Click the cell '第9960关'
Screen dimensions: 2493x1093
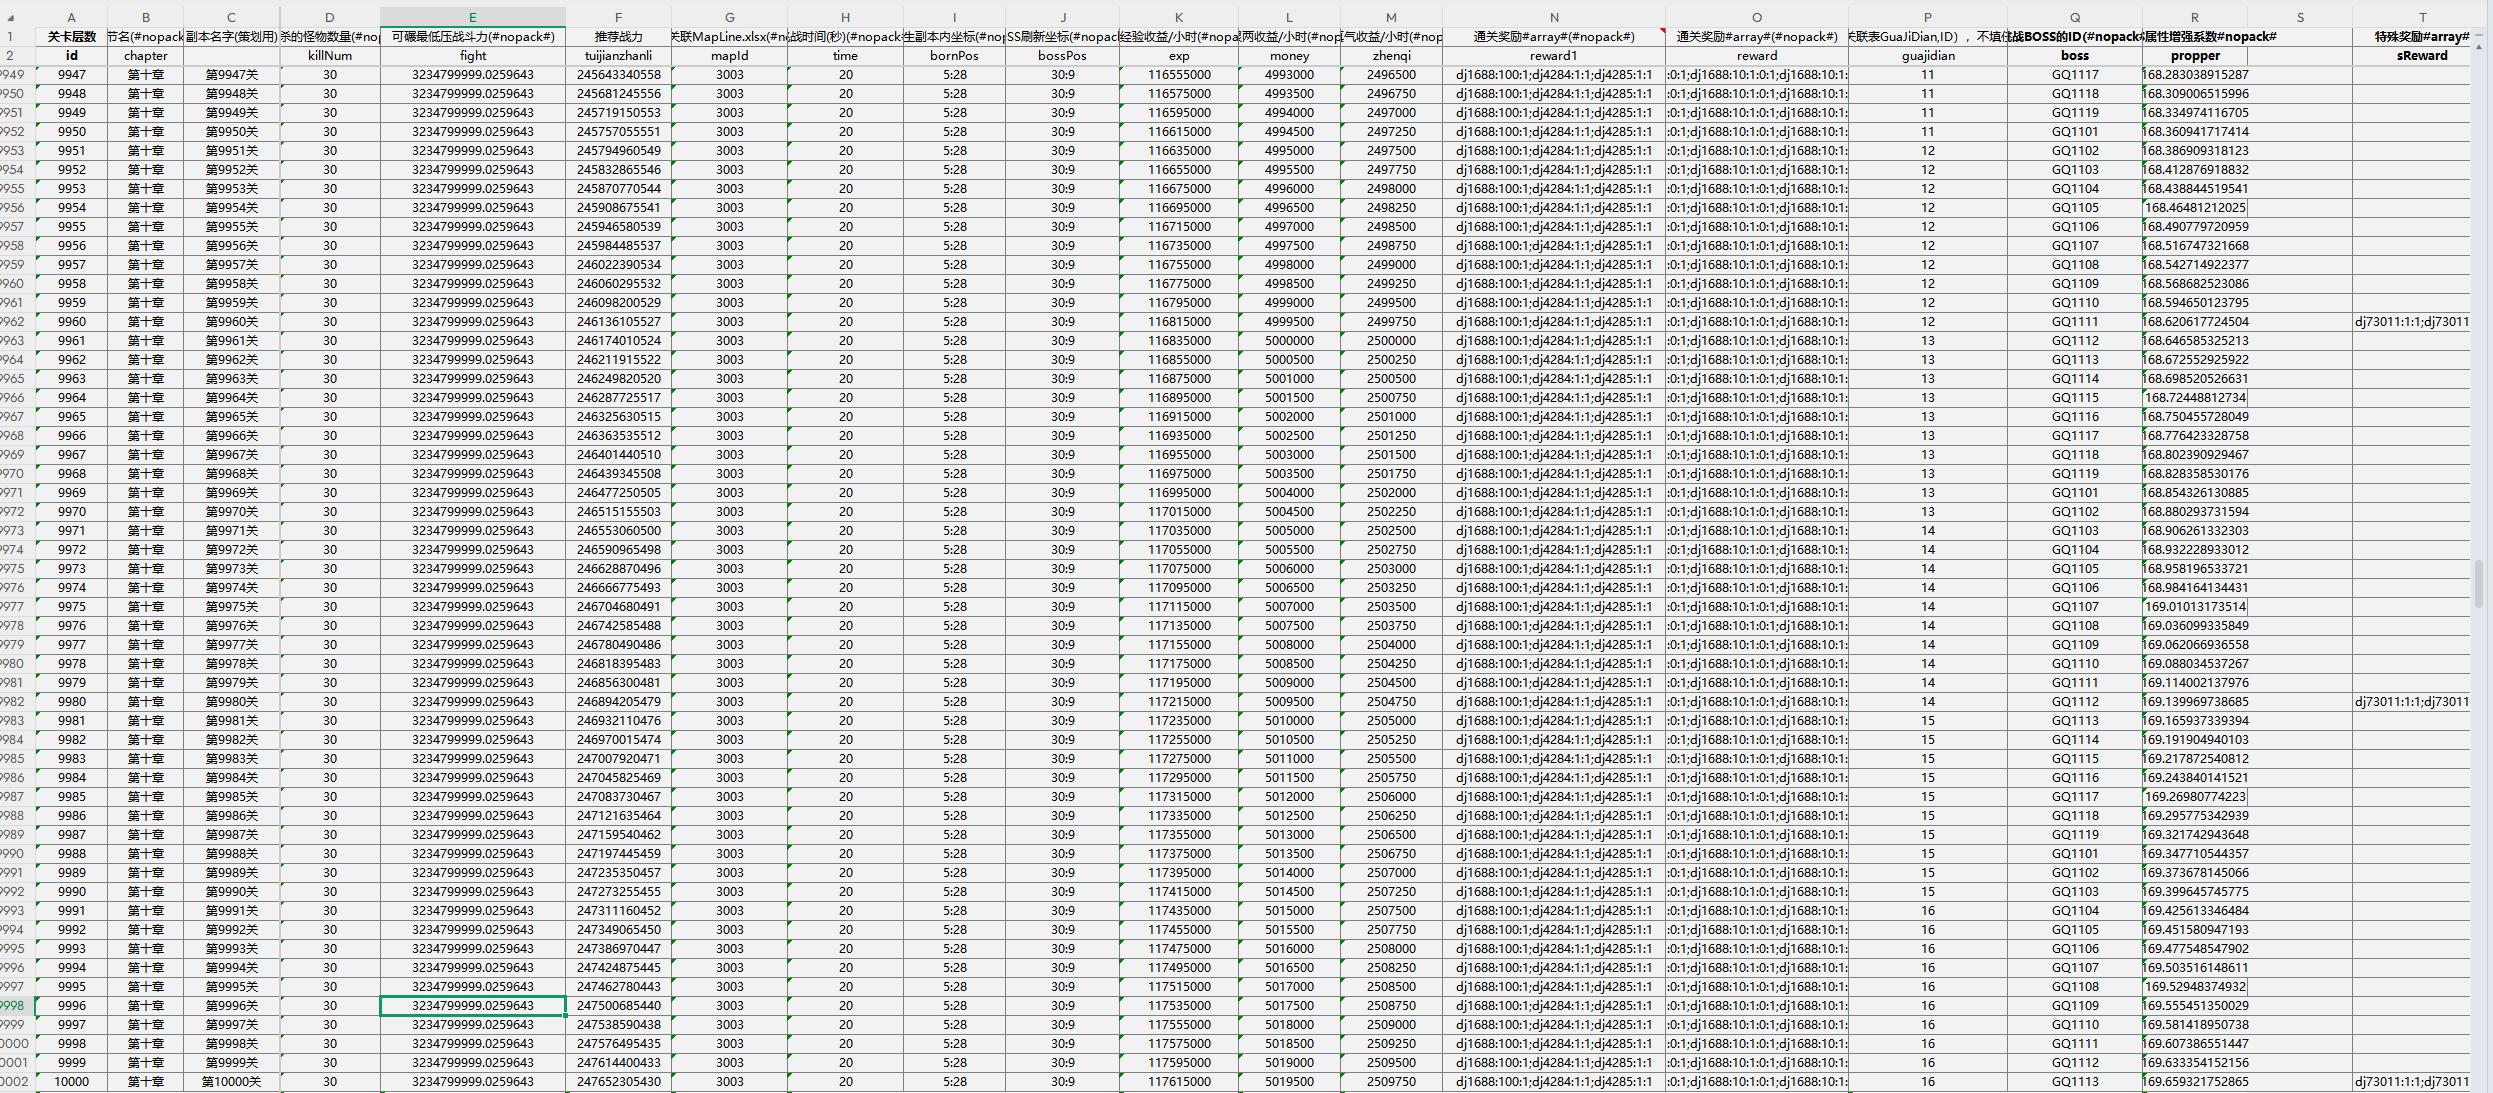coord(231,322)
